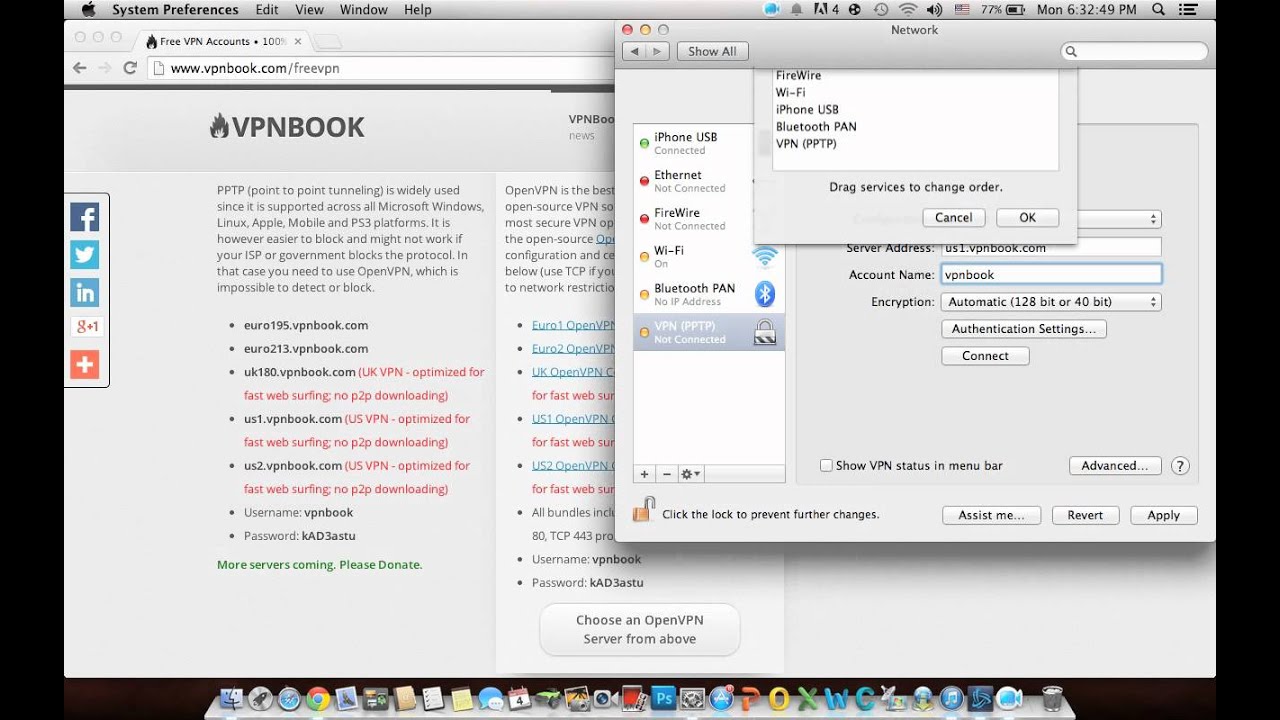Select the Wi-Fi service icon in sidebar

(x=765, y=257)
